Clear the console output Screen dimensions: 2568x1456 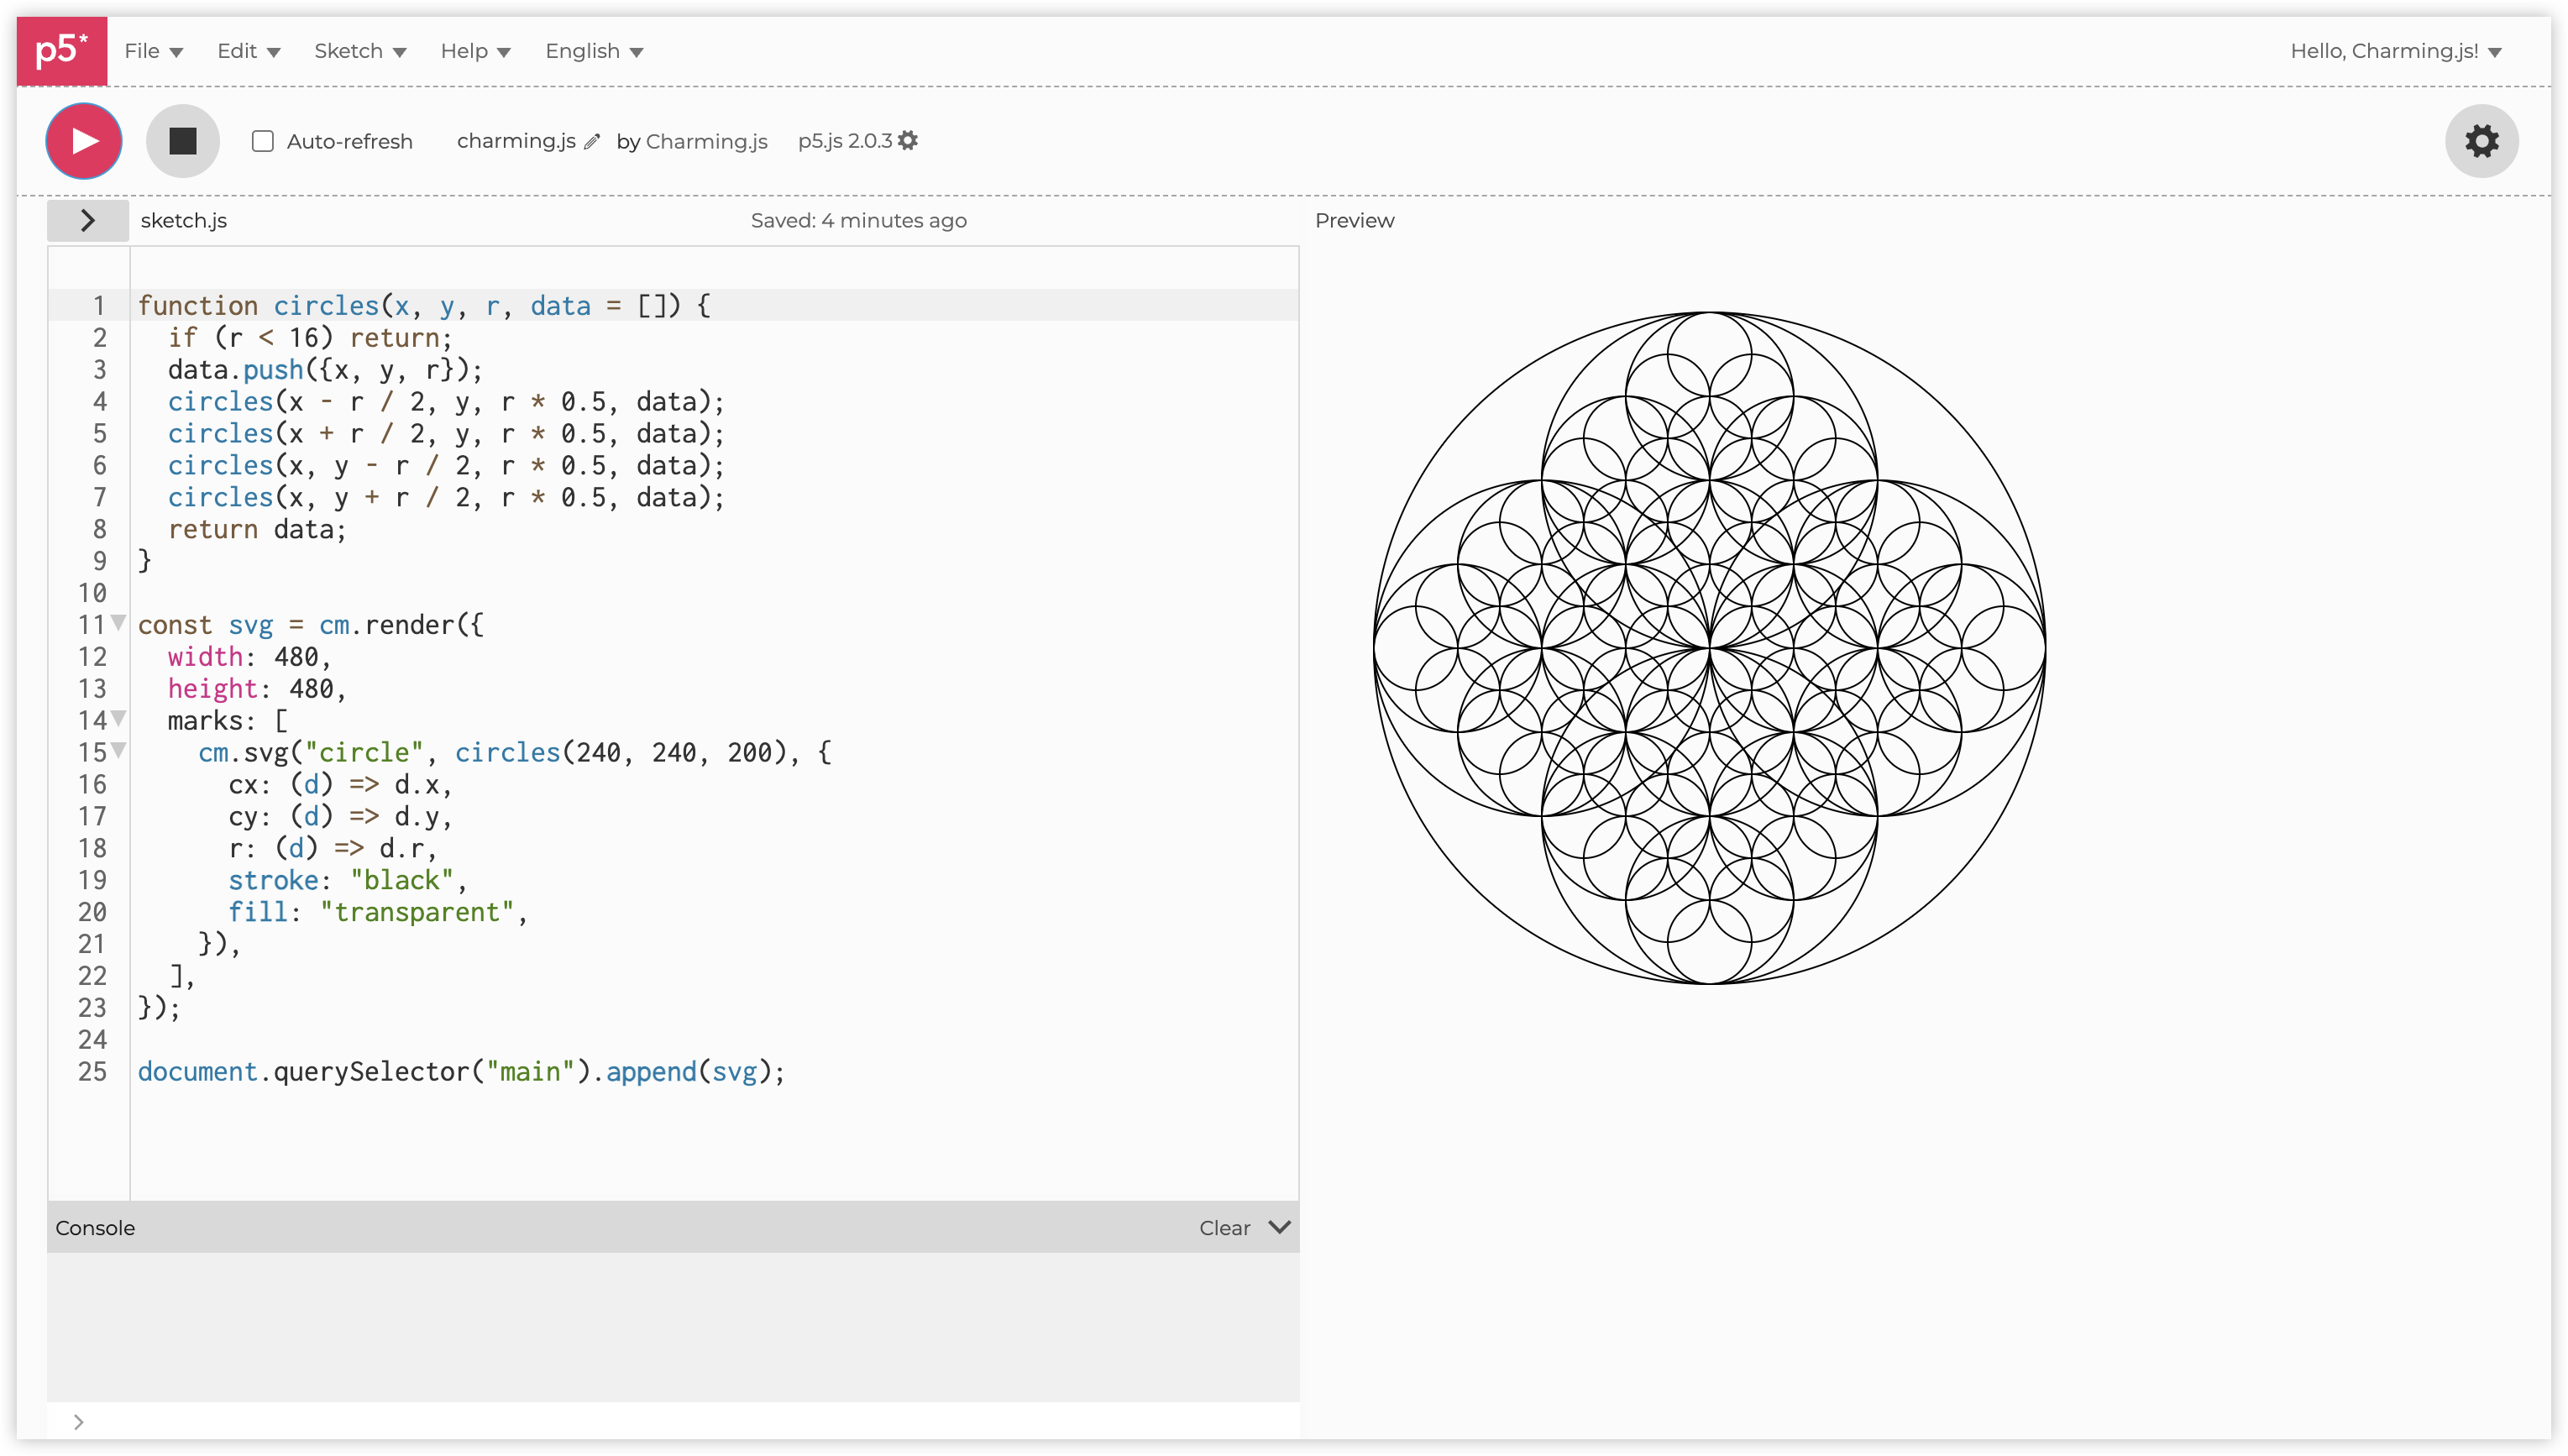coord(1224,1227)
